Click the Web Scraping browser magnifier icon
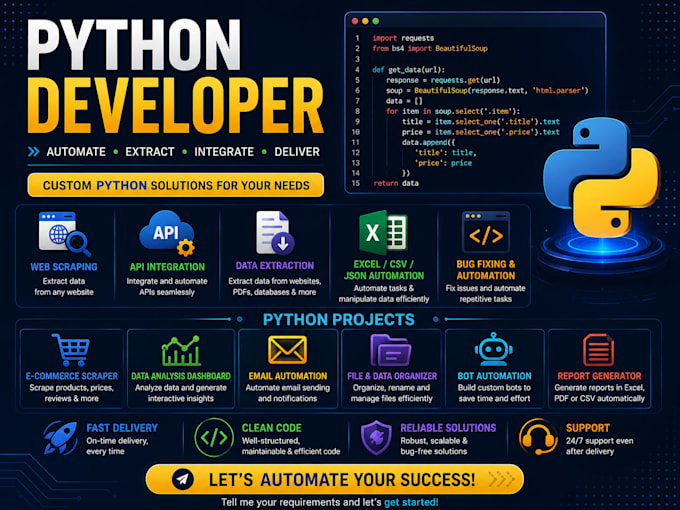 [x=64, y=234]
